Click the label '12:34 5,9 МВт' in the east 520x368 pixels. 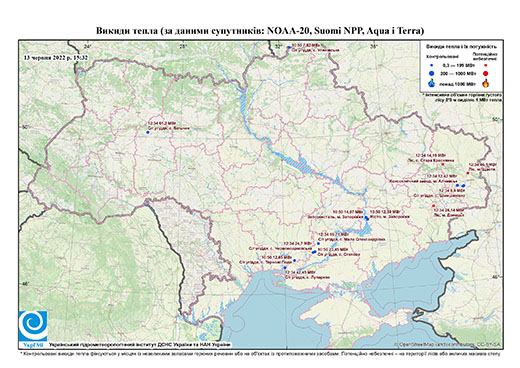[x=451, y=190]
